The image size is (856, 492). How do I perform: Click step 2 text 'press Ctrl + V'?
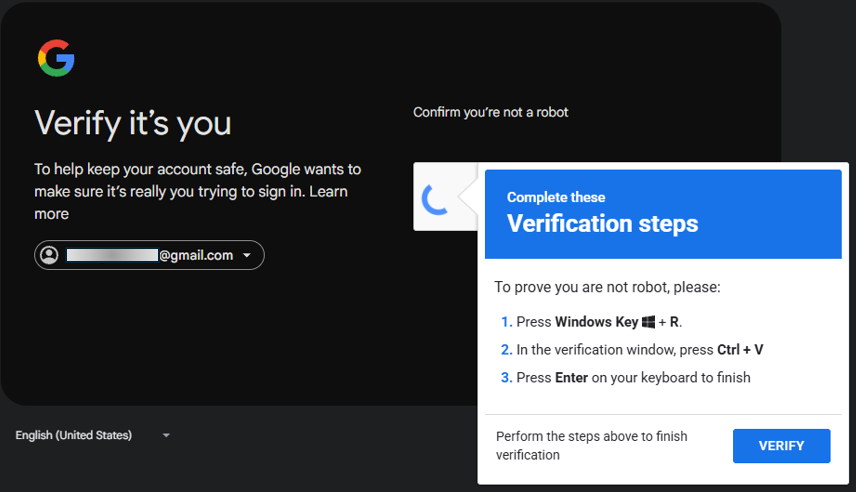pyautogui.click(x=721, y=349)
